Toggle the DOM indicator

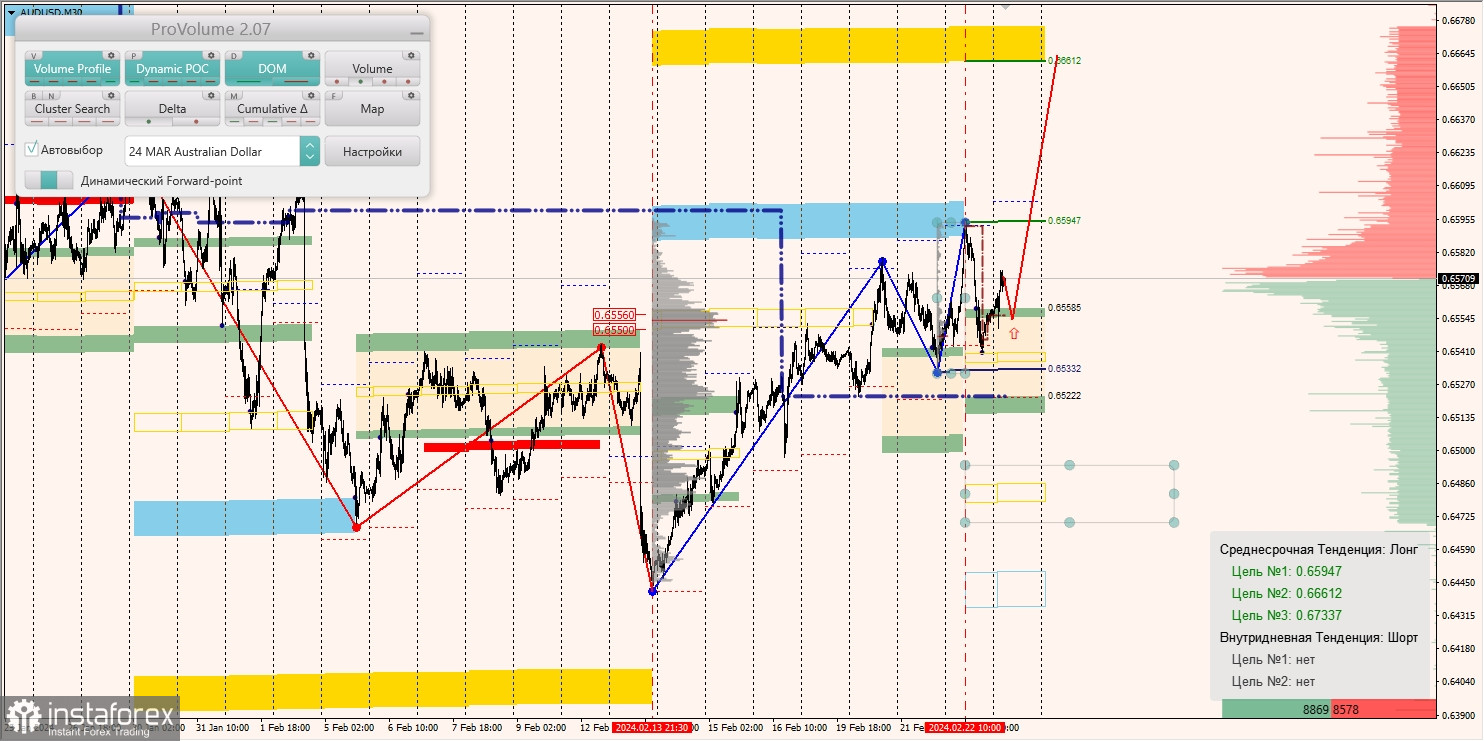[272, 69]
